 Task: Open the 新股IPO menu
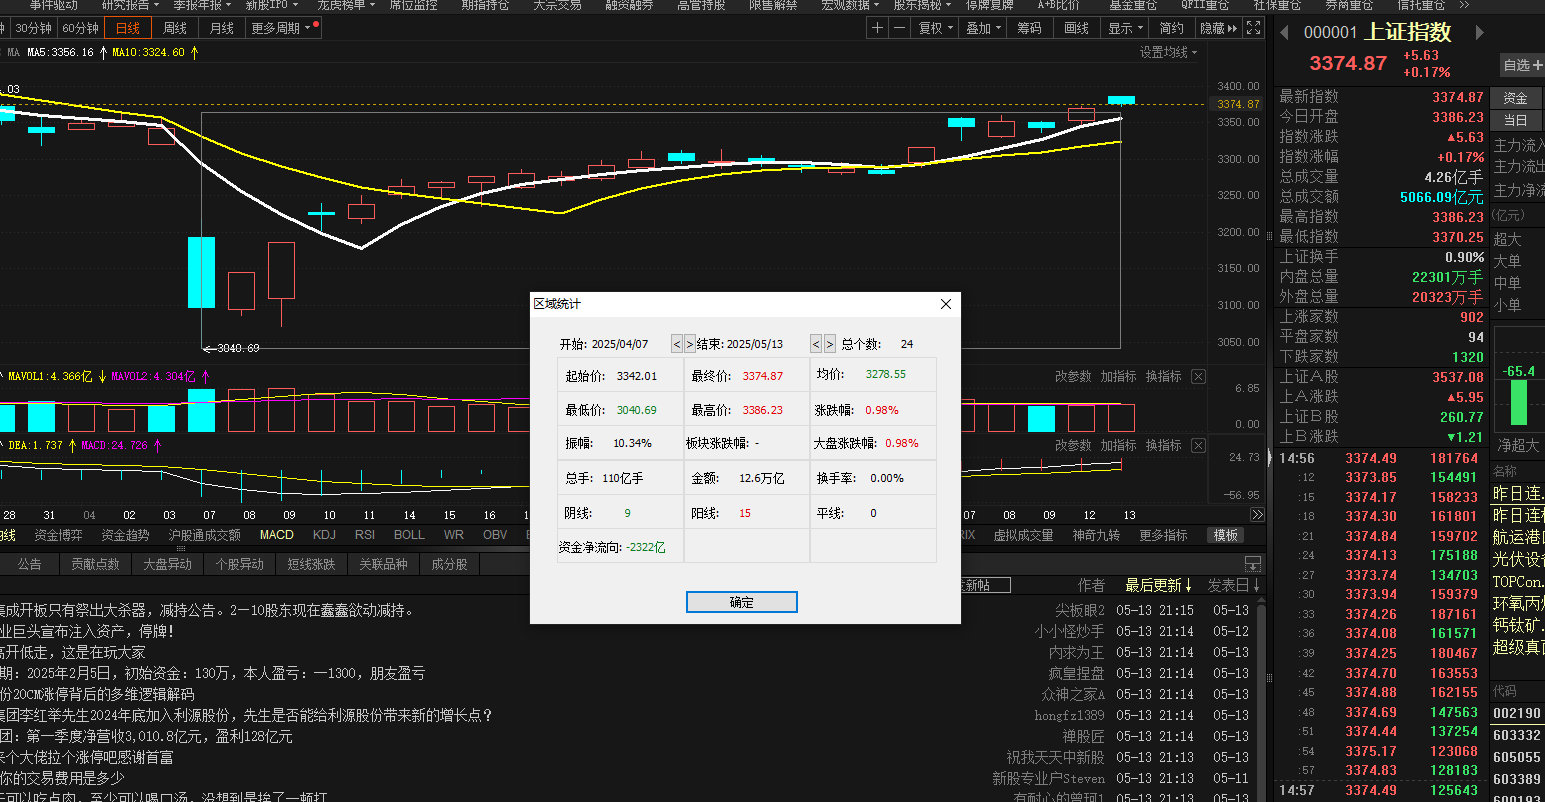click(x=272, y=5)
